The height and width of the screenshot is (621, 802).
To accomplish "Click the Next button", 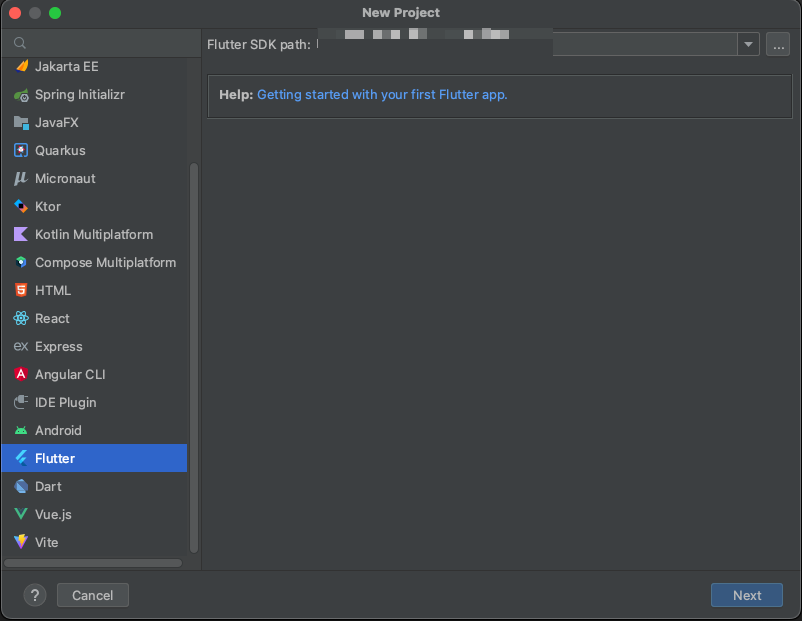I will pos(747,595).
